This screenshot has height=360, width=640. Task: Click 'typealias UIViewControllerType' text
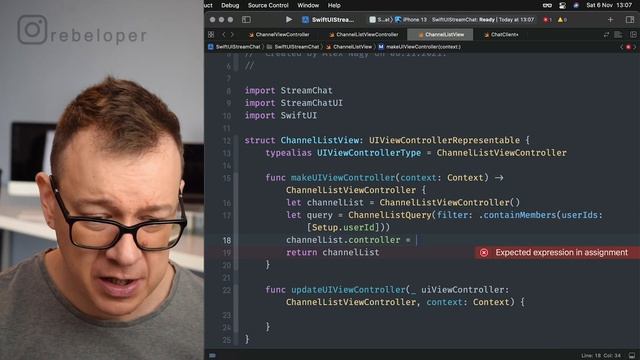(x=343, y=153)
